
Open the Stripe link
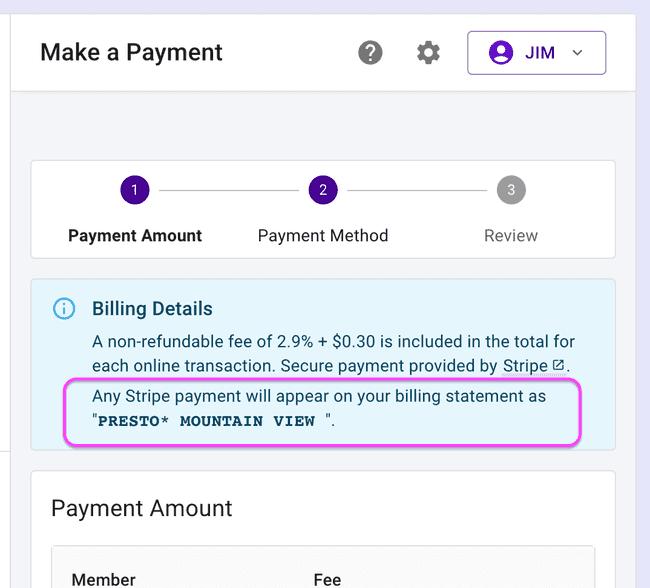coord(524,366)
